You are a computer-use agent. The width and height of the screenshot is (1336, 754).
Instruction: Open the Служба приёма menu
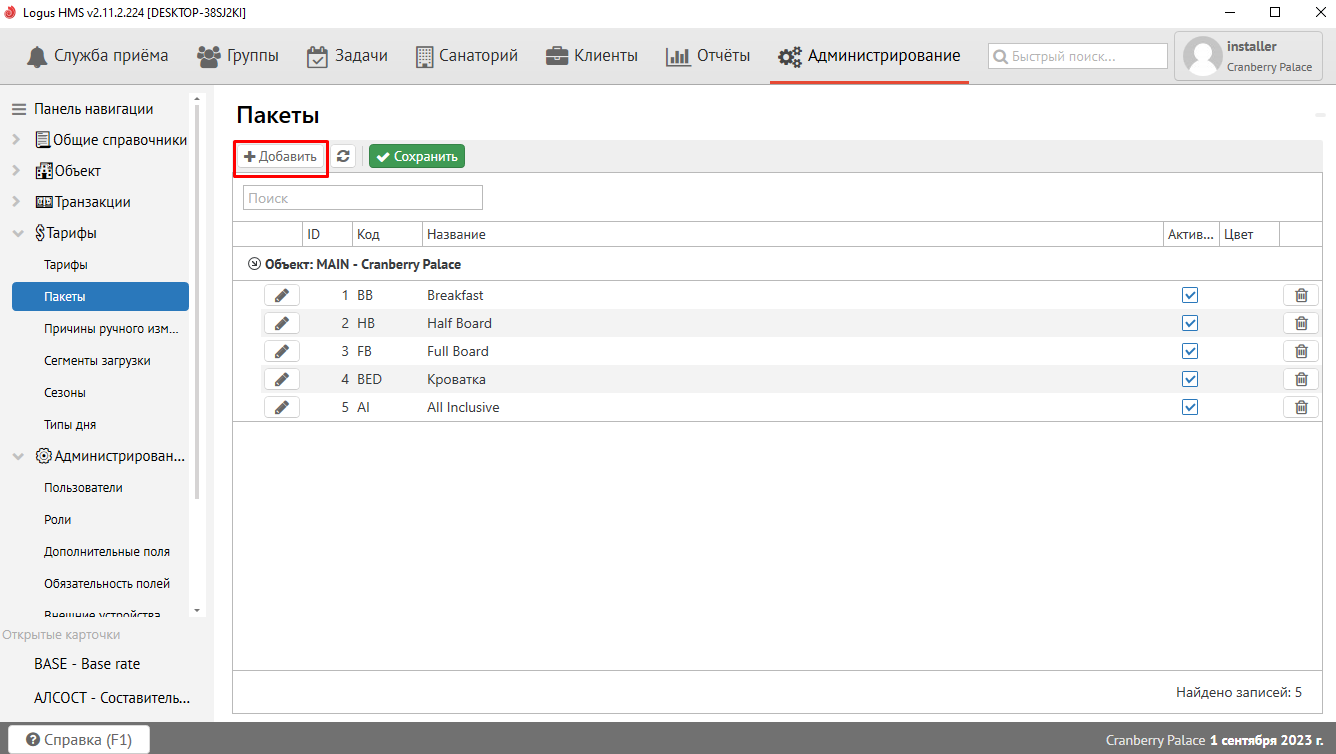97,56
